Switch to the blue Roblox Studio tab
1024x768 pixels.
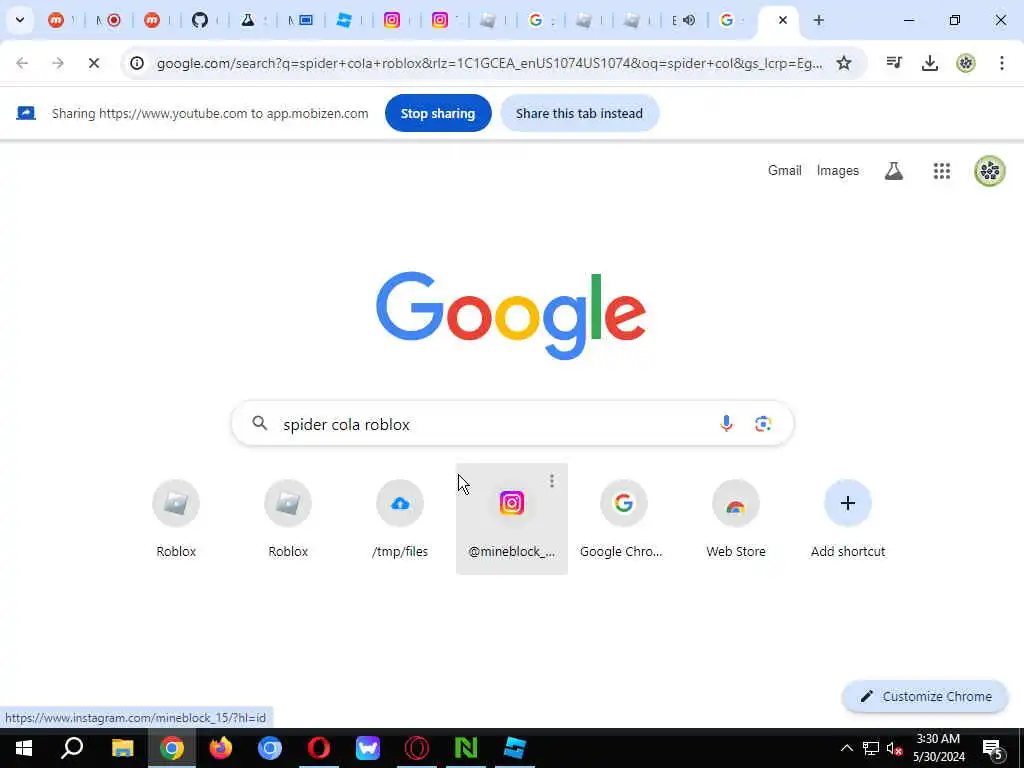[344, 20]
